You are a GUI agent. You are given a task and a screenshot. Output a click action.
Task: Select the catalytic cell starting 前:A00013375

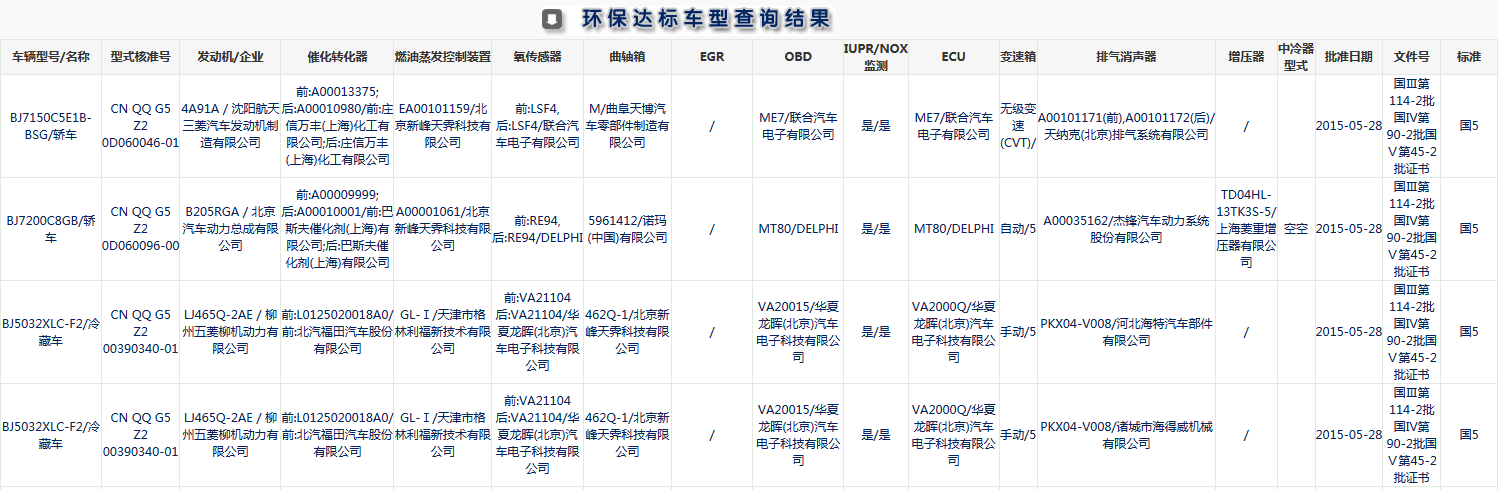(337, 125)
